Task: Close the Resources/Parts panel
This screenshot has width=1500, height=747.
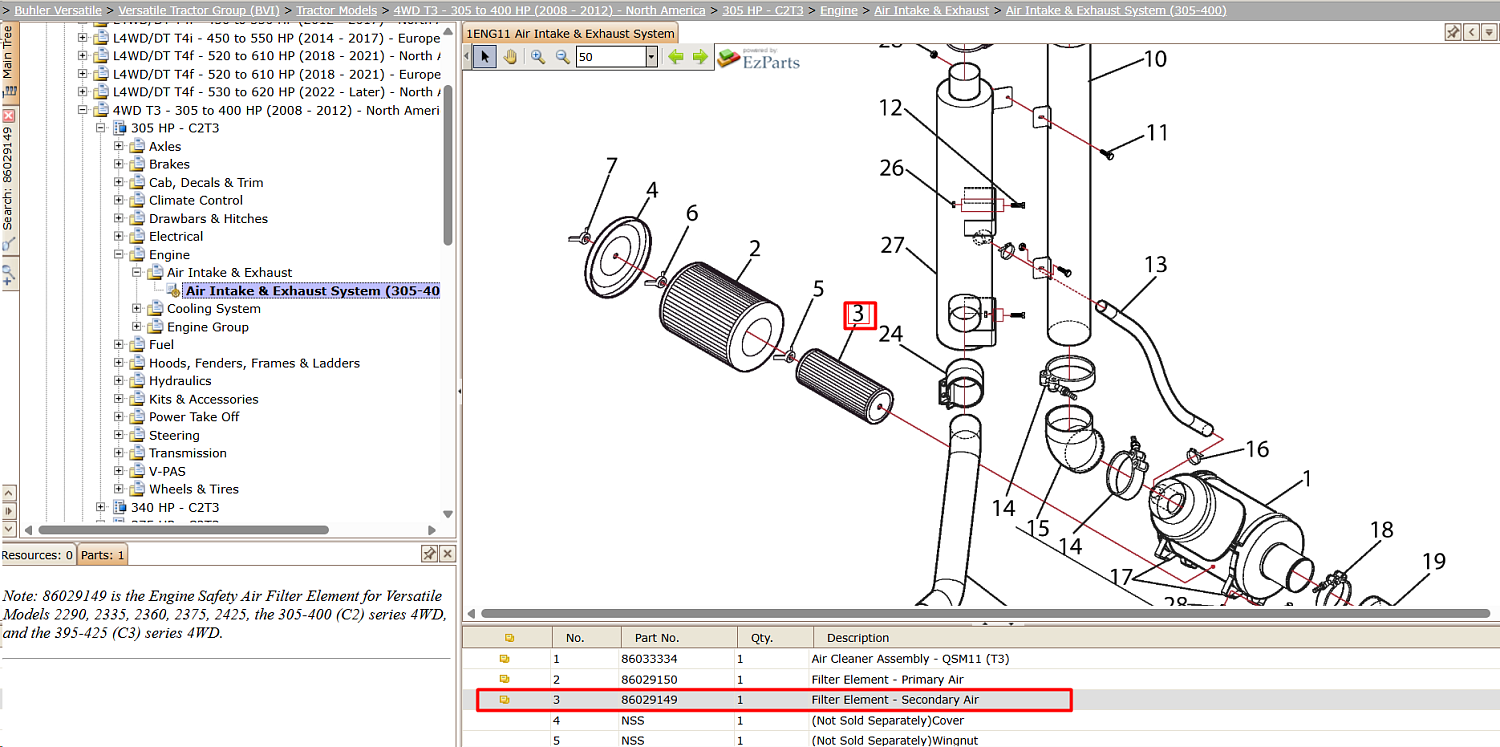Action: click(447, 554)
